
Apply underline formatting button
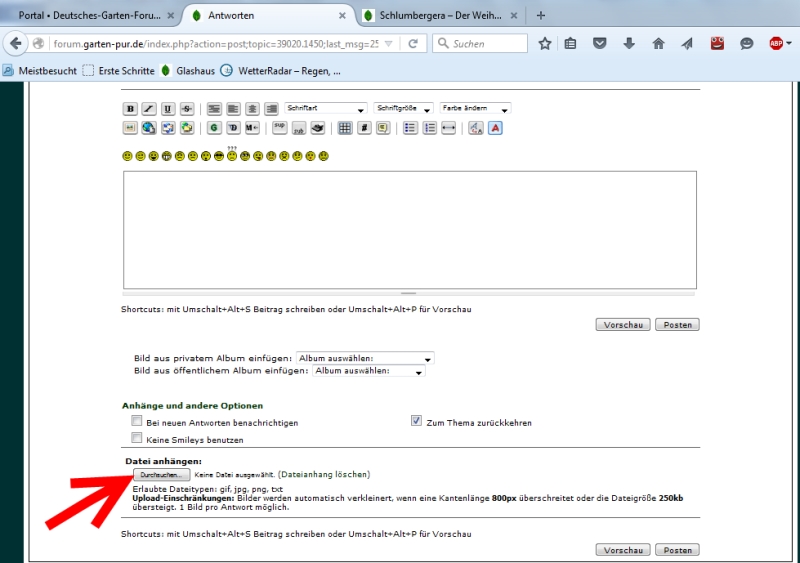[x=167, y=109]
